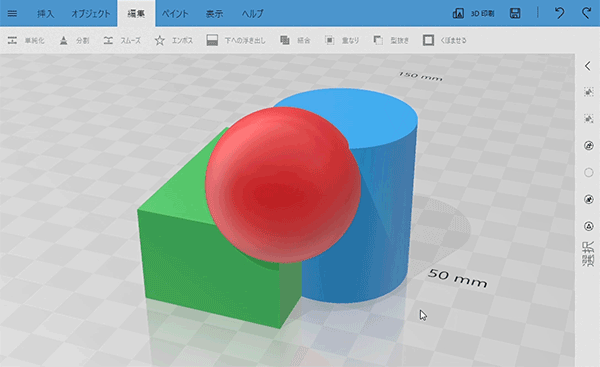Image resolution: width=600 pixels, height=367 pixels.
Task: Click 下への浮き出し (Extrude down) tool
Action: pos(236,40)
